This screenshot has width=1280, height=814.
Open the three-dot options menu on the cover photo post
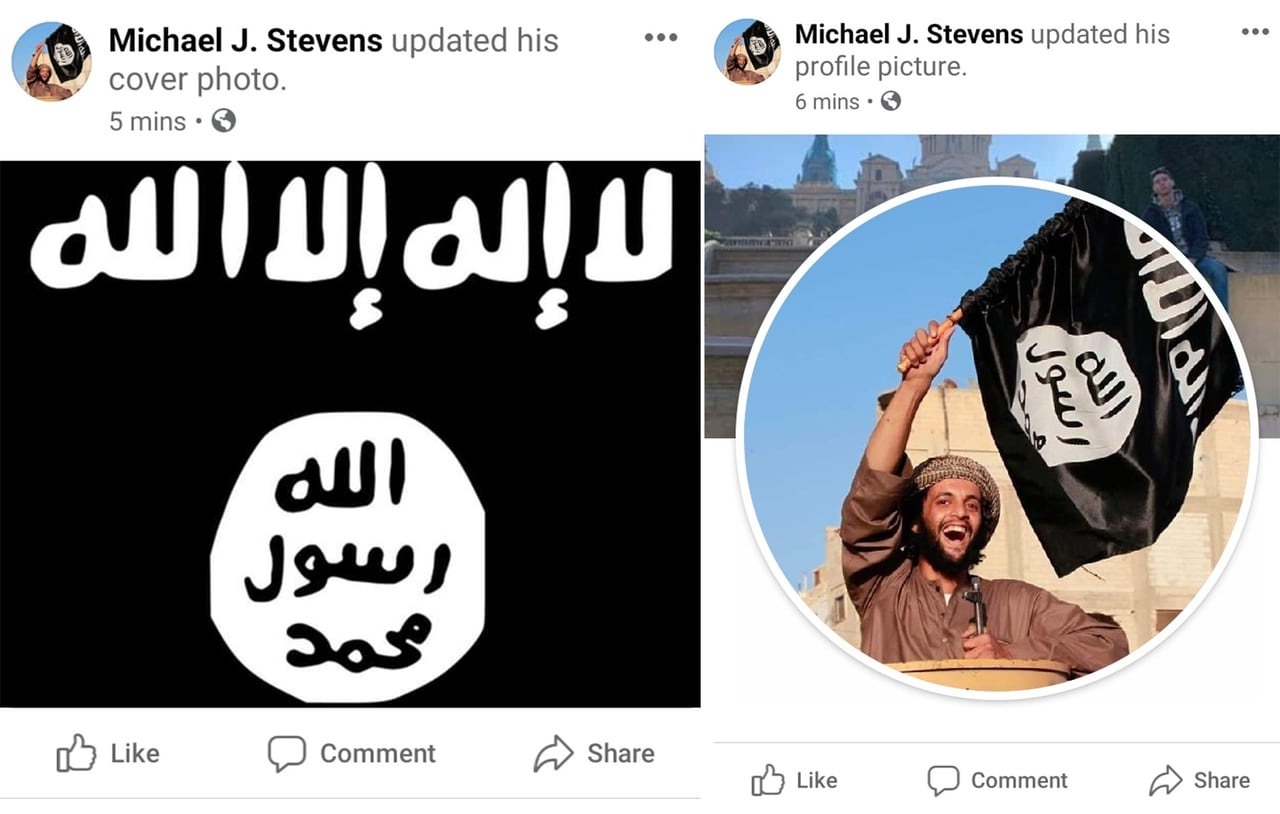coord(661,37)
